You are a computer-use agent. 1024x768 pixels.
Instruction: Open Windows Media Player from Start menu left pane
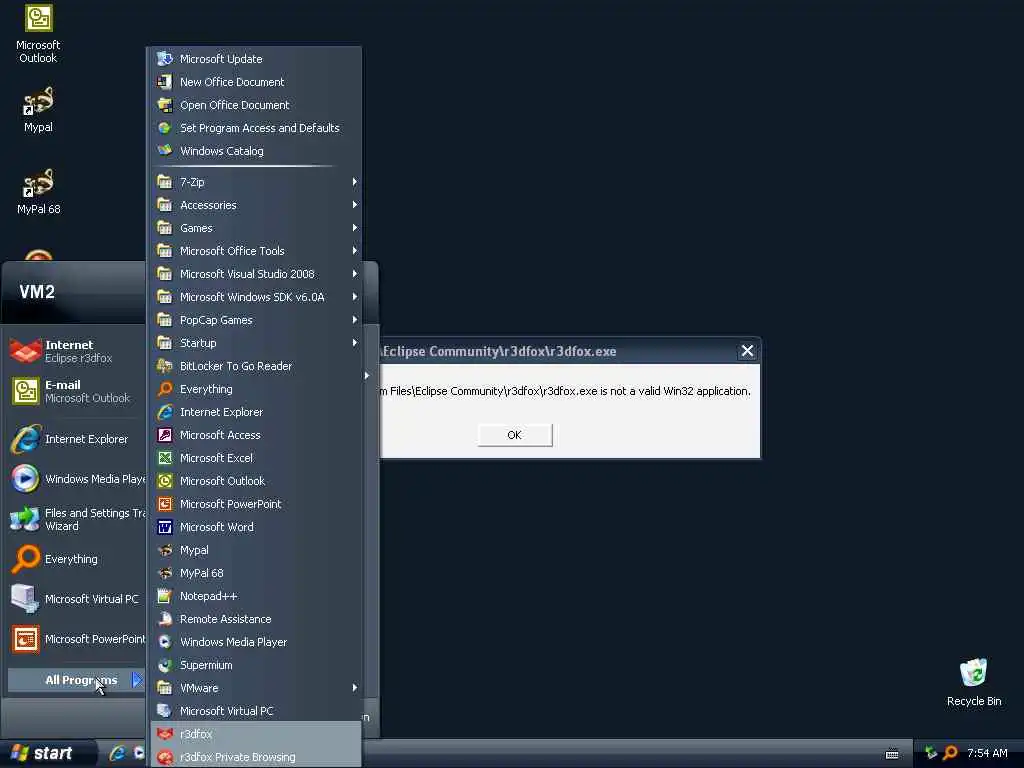coord(76,479)
